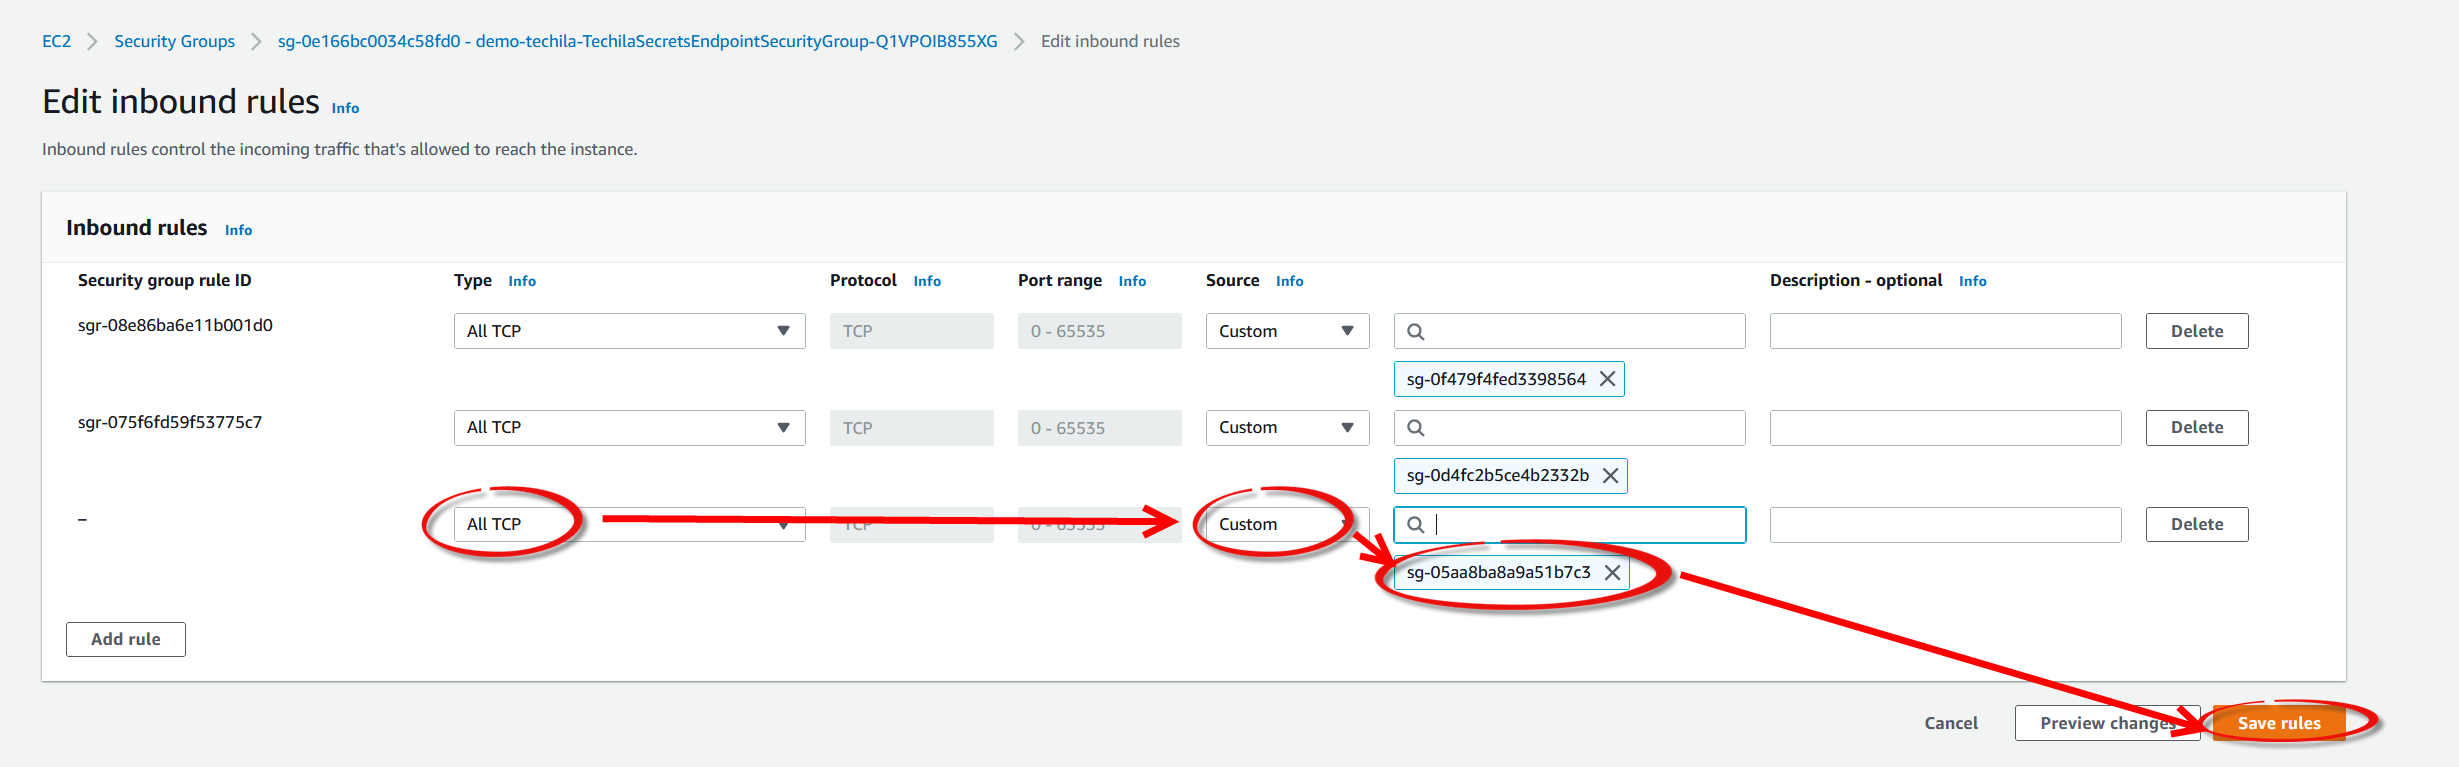Focus the description field of the first rule

[1944, 331]
